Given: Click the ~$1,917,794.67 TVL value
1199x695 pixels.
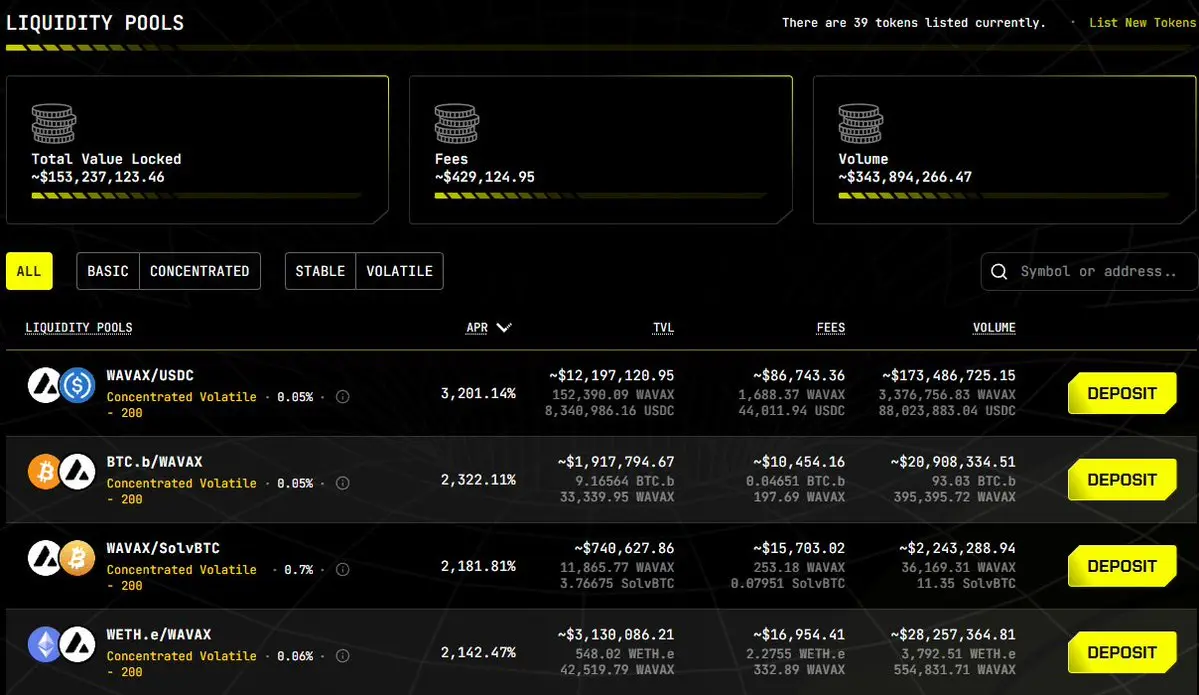Looking at the screenshot, I should [616, 462].
